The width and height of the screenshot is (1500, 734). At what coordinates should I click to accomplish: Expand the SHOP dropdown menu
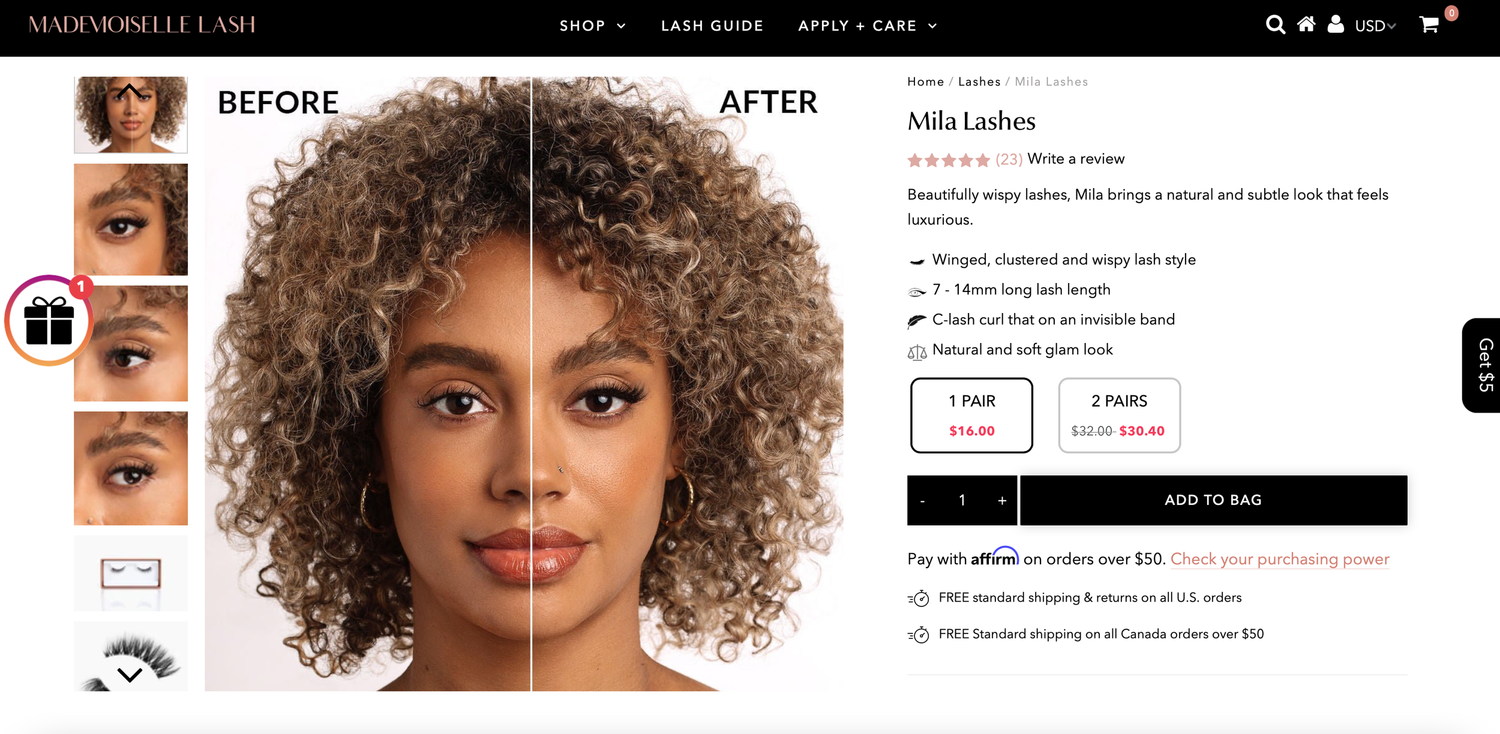[x=593, y=26]
